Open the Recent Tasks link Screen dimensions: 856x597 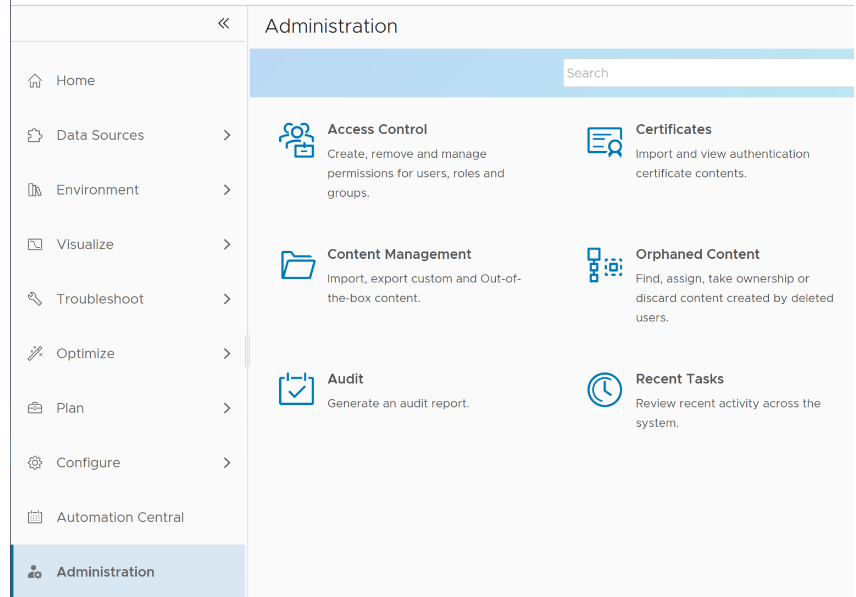click(x=680, y=379)
